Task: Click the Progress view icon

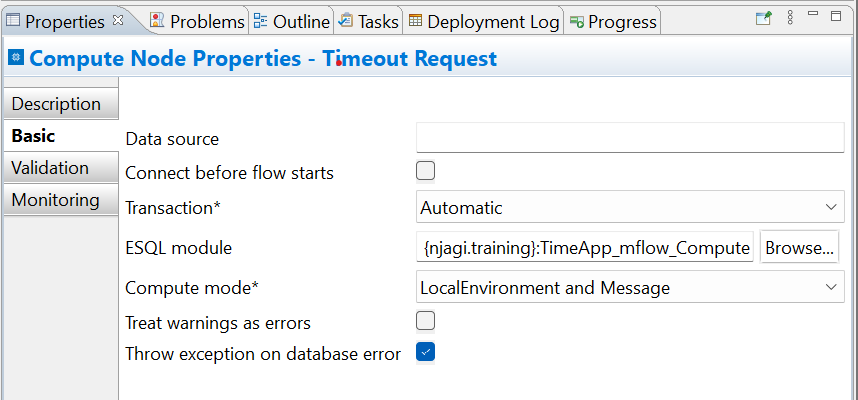Action: tap(577, 21)
